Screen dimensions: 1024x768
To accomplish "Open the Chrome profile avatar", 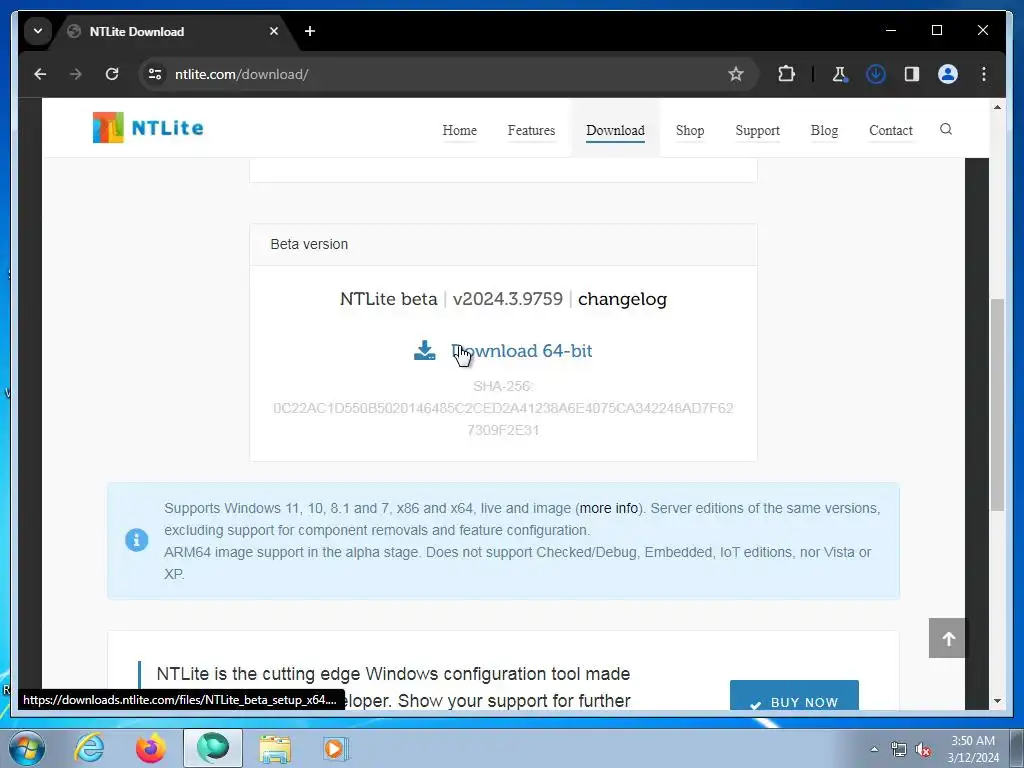I will pos(948,74).
